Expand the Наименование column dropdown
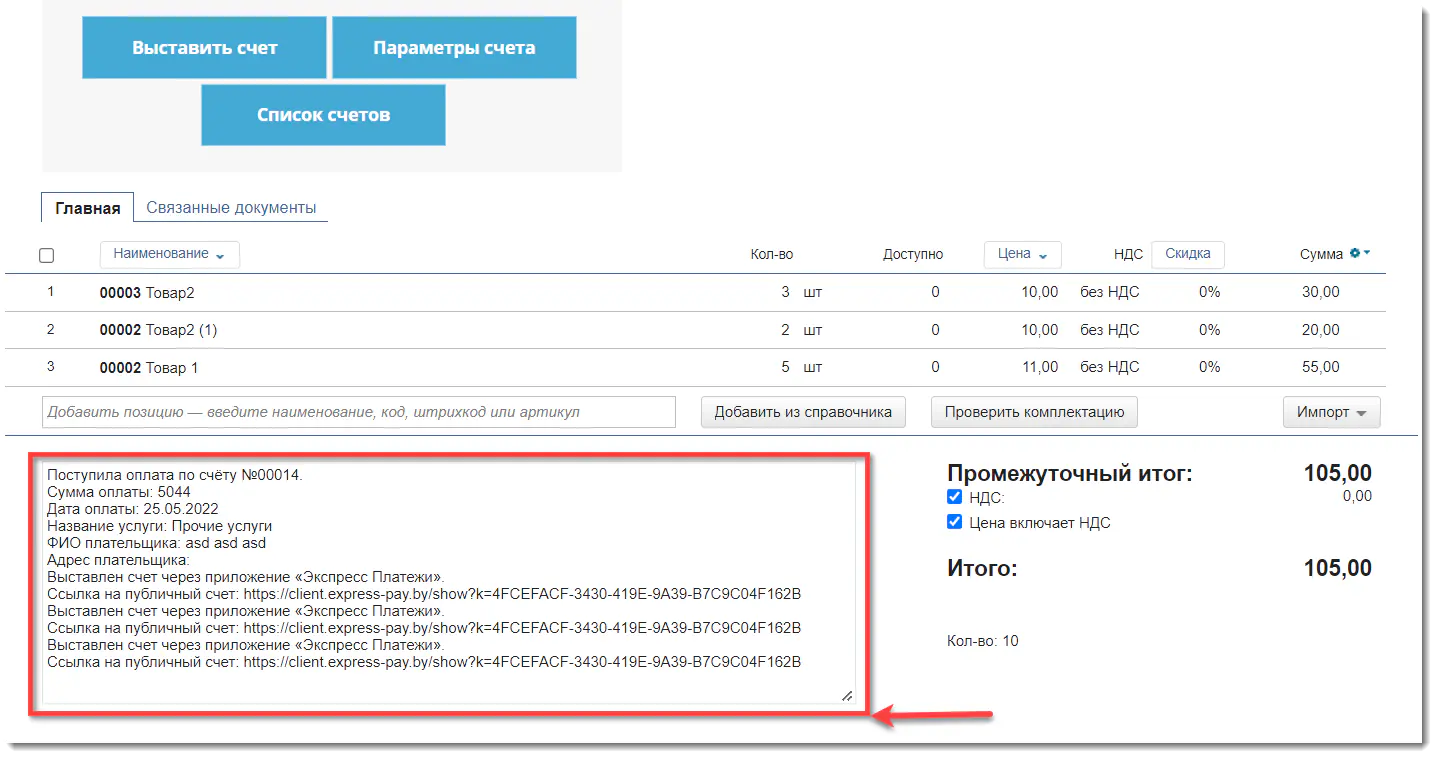The image size is (1437, 758). pos(169,254)
